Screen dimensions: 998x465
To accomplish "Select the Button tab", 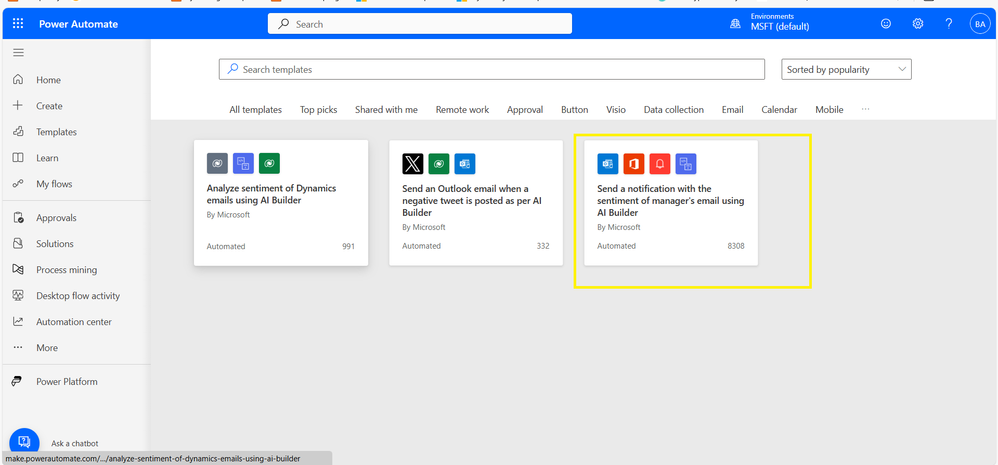I will [575, 109].
